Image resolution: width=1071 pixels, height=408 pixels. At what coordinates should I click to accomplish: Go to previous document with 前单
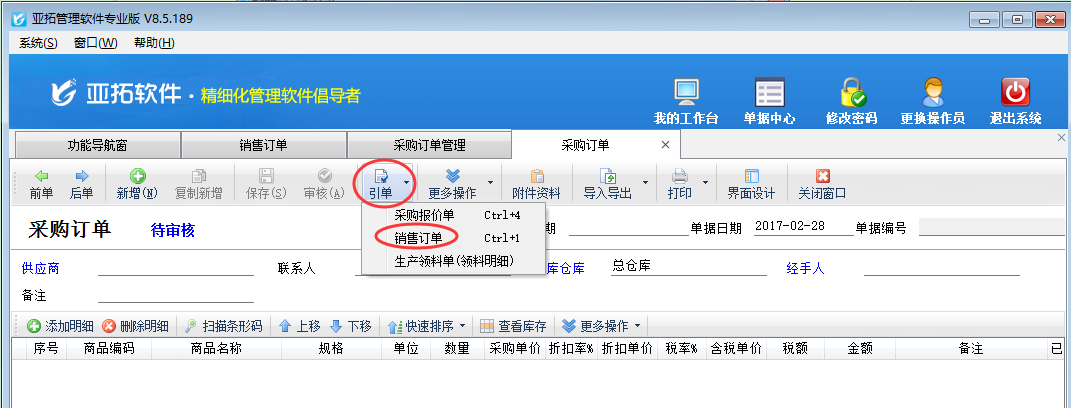pos(41,183)
